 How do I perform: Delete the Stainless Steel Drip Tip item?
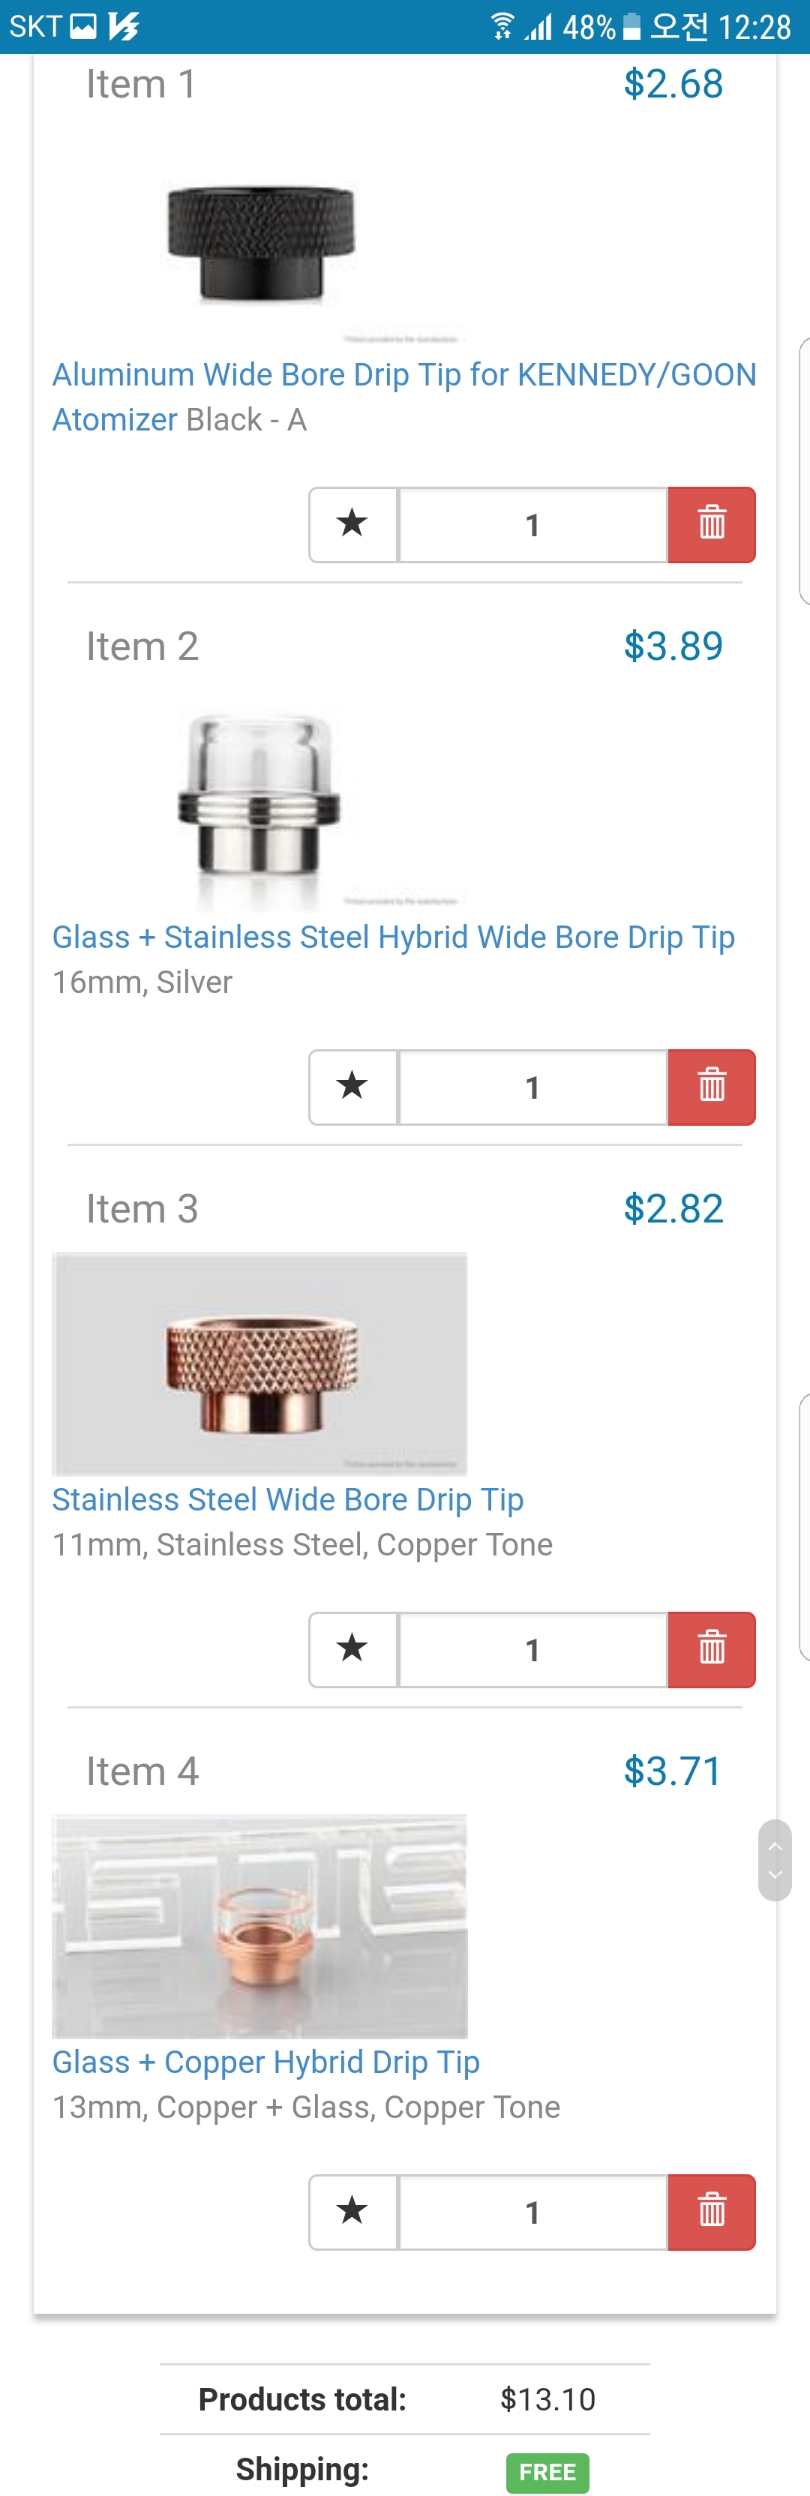click(x=711, y=1649)
